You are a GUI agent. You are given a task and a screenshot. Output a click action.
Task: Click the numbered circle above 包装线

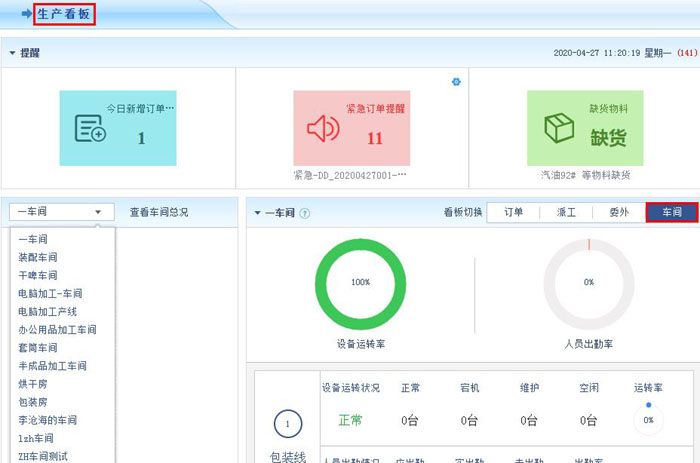point(288,425)
